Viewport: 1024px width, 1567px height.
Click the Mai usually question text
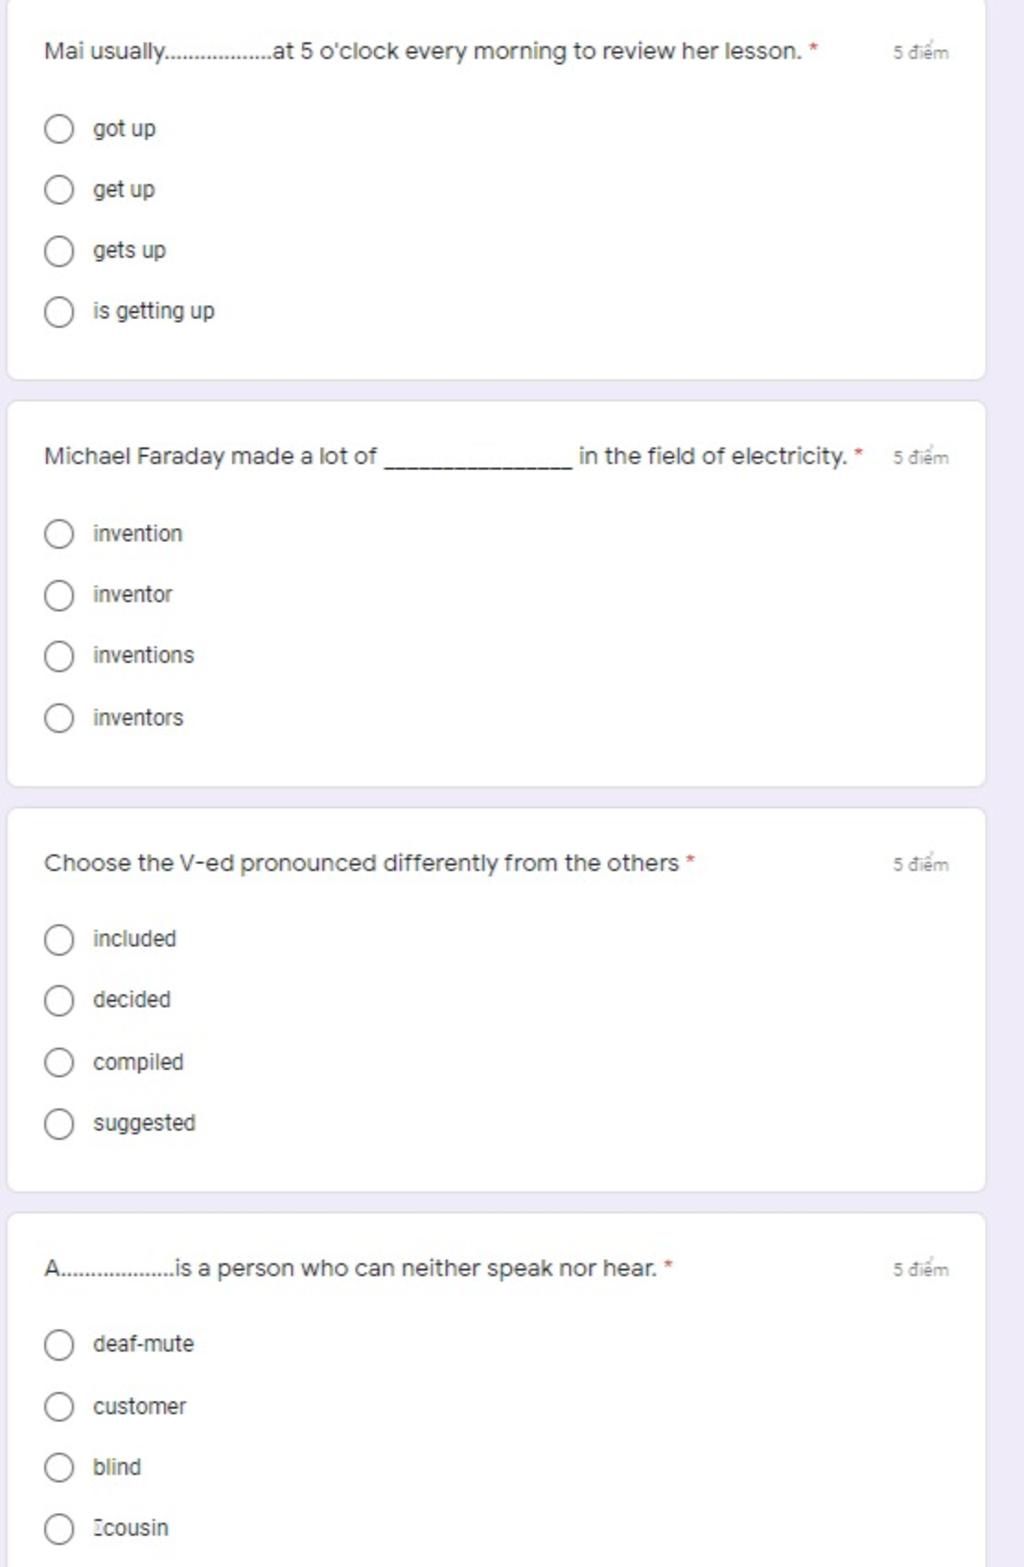tap(423, 51)
